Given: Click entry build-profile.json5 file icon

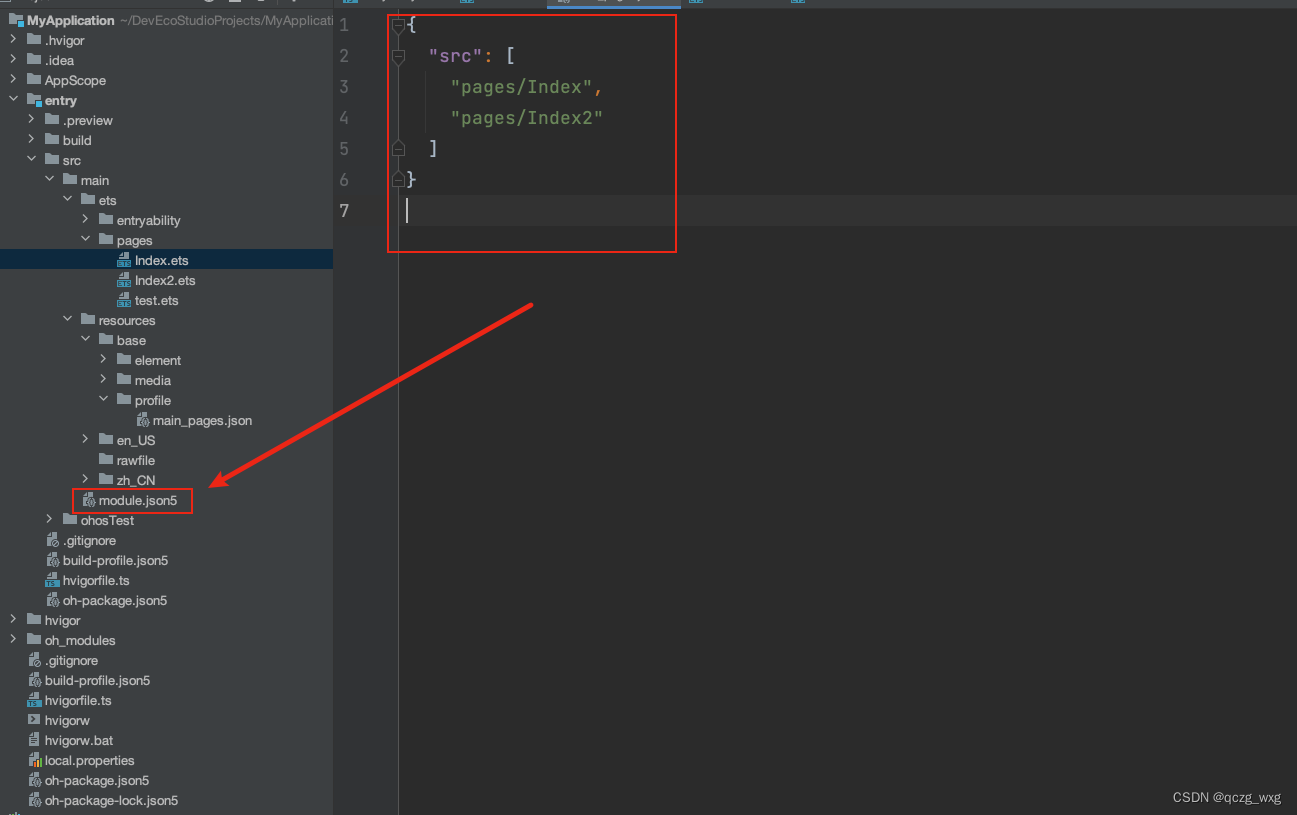Looking at the screenshot, I should [52, 560].
